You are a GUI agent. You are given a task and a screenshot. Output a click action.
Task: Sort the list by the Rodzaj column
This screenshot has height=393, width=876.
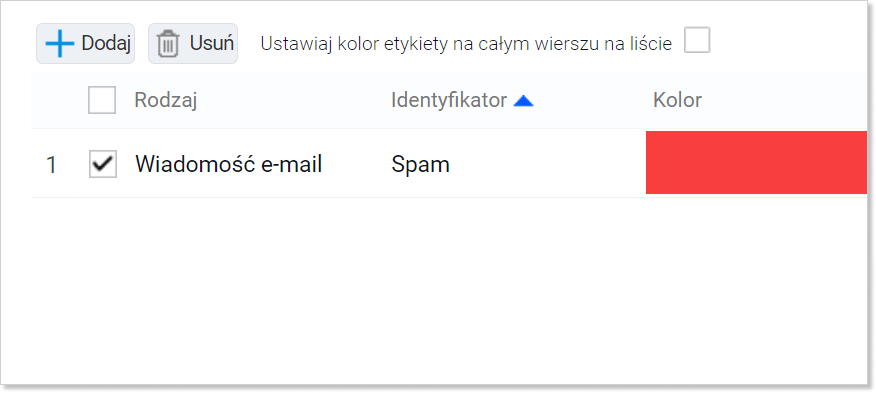tap(165, 101)
